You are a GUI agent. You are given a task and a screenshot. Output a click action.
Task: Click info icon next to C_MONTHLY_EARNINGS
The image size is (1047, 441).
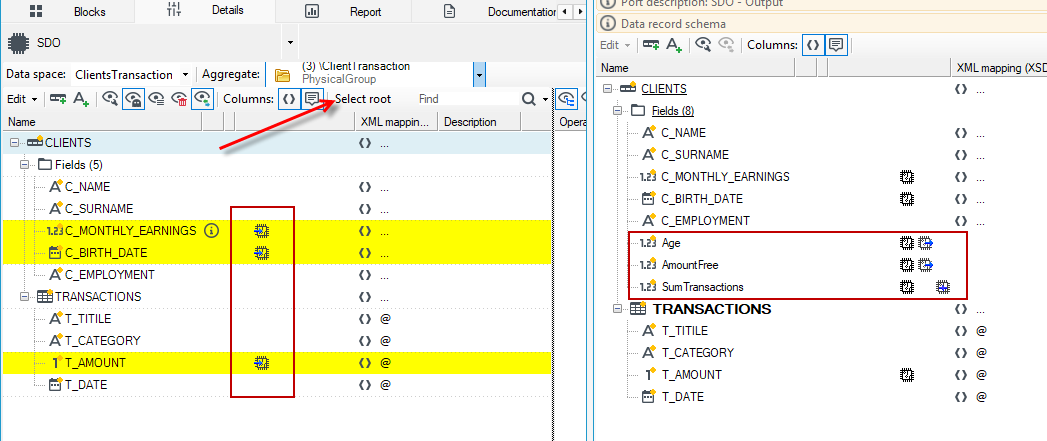point(212,231)
